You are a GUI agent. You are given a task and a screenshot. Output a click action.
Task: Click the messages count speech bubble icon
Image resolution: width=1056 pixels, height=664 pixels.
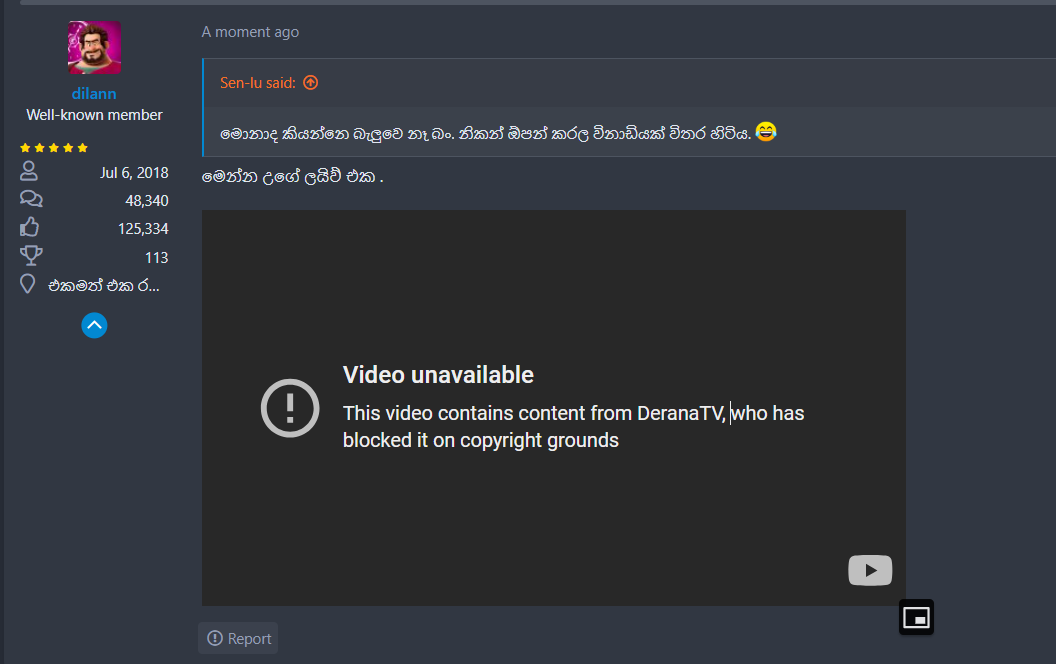[31, 199]
